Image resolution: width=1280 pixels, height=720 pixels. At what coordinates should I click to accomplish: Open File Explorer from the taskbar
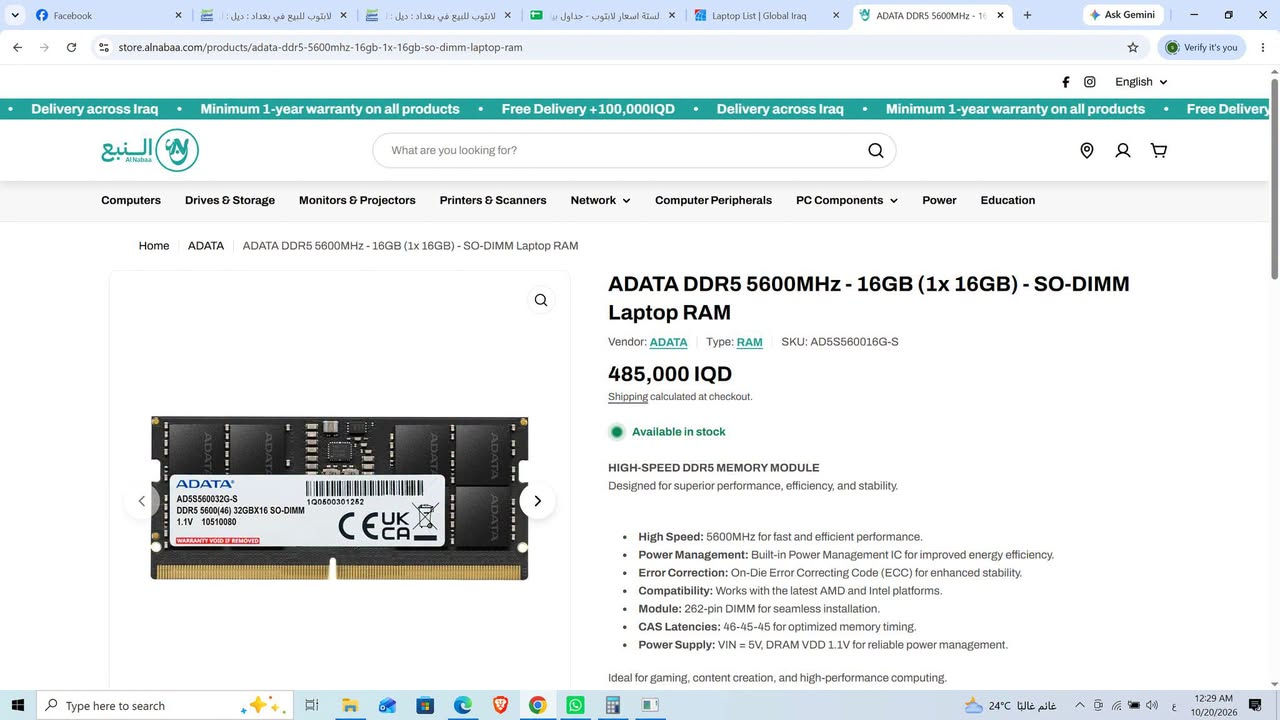350,705
